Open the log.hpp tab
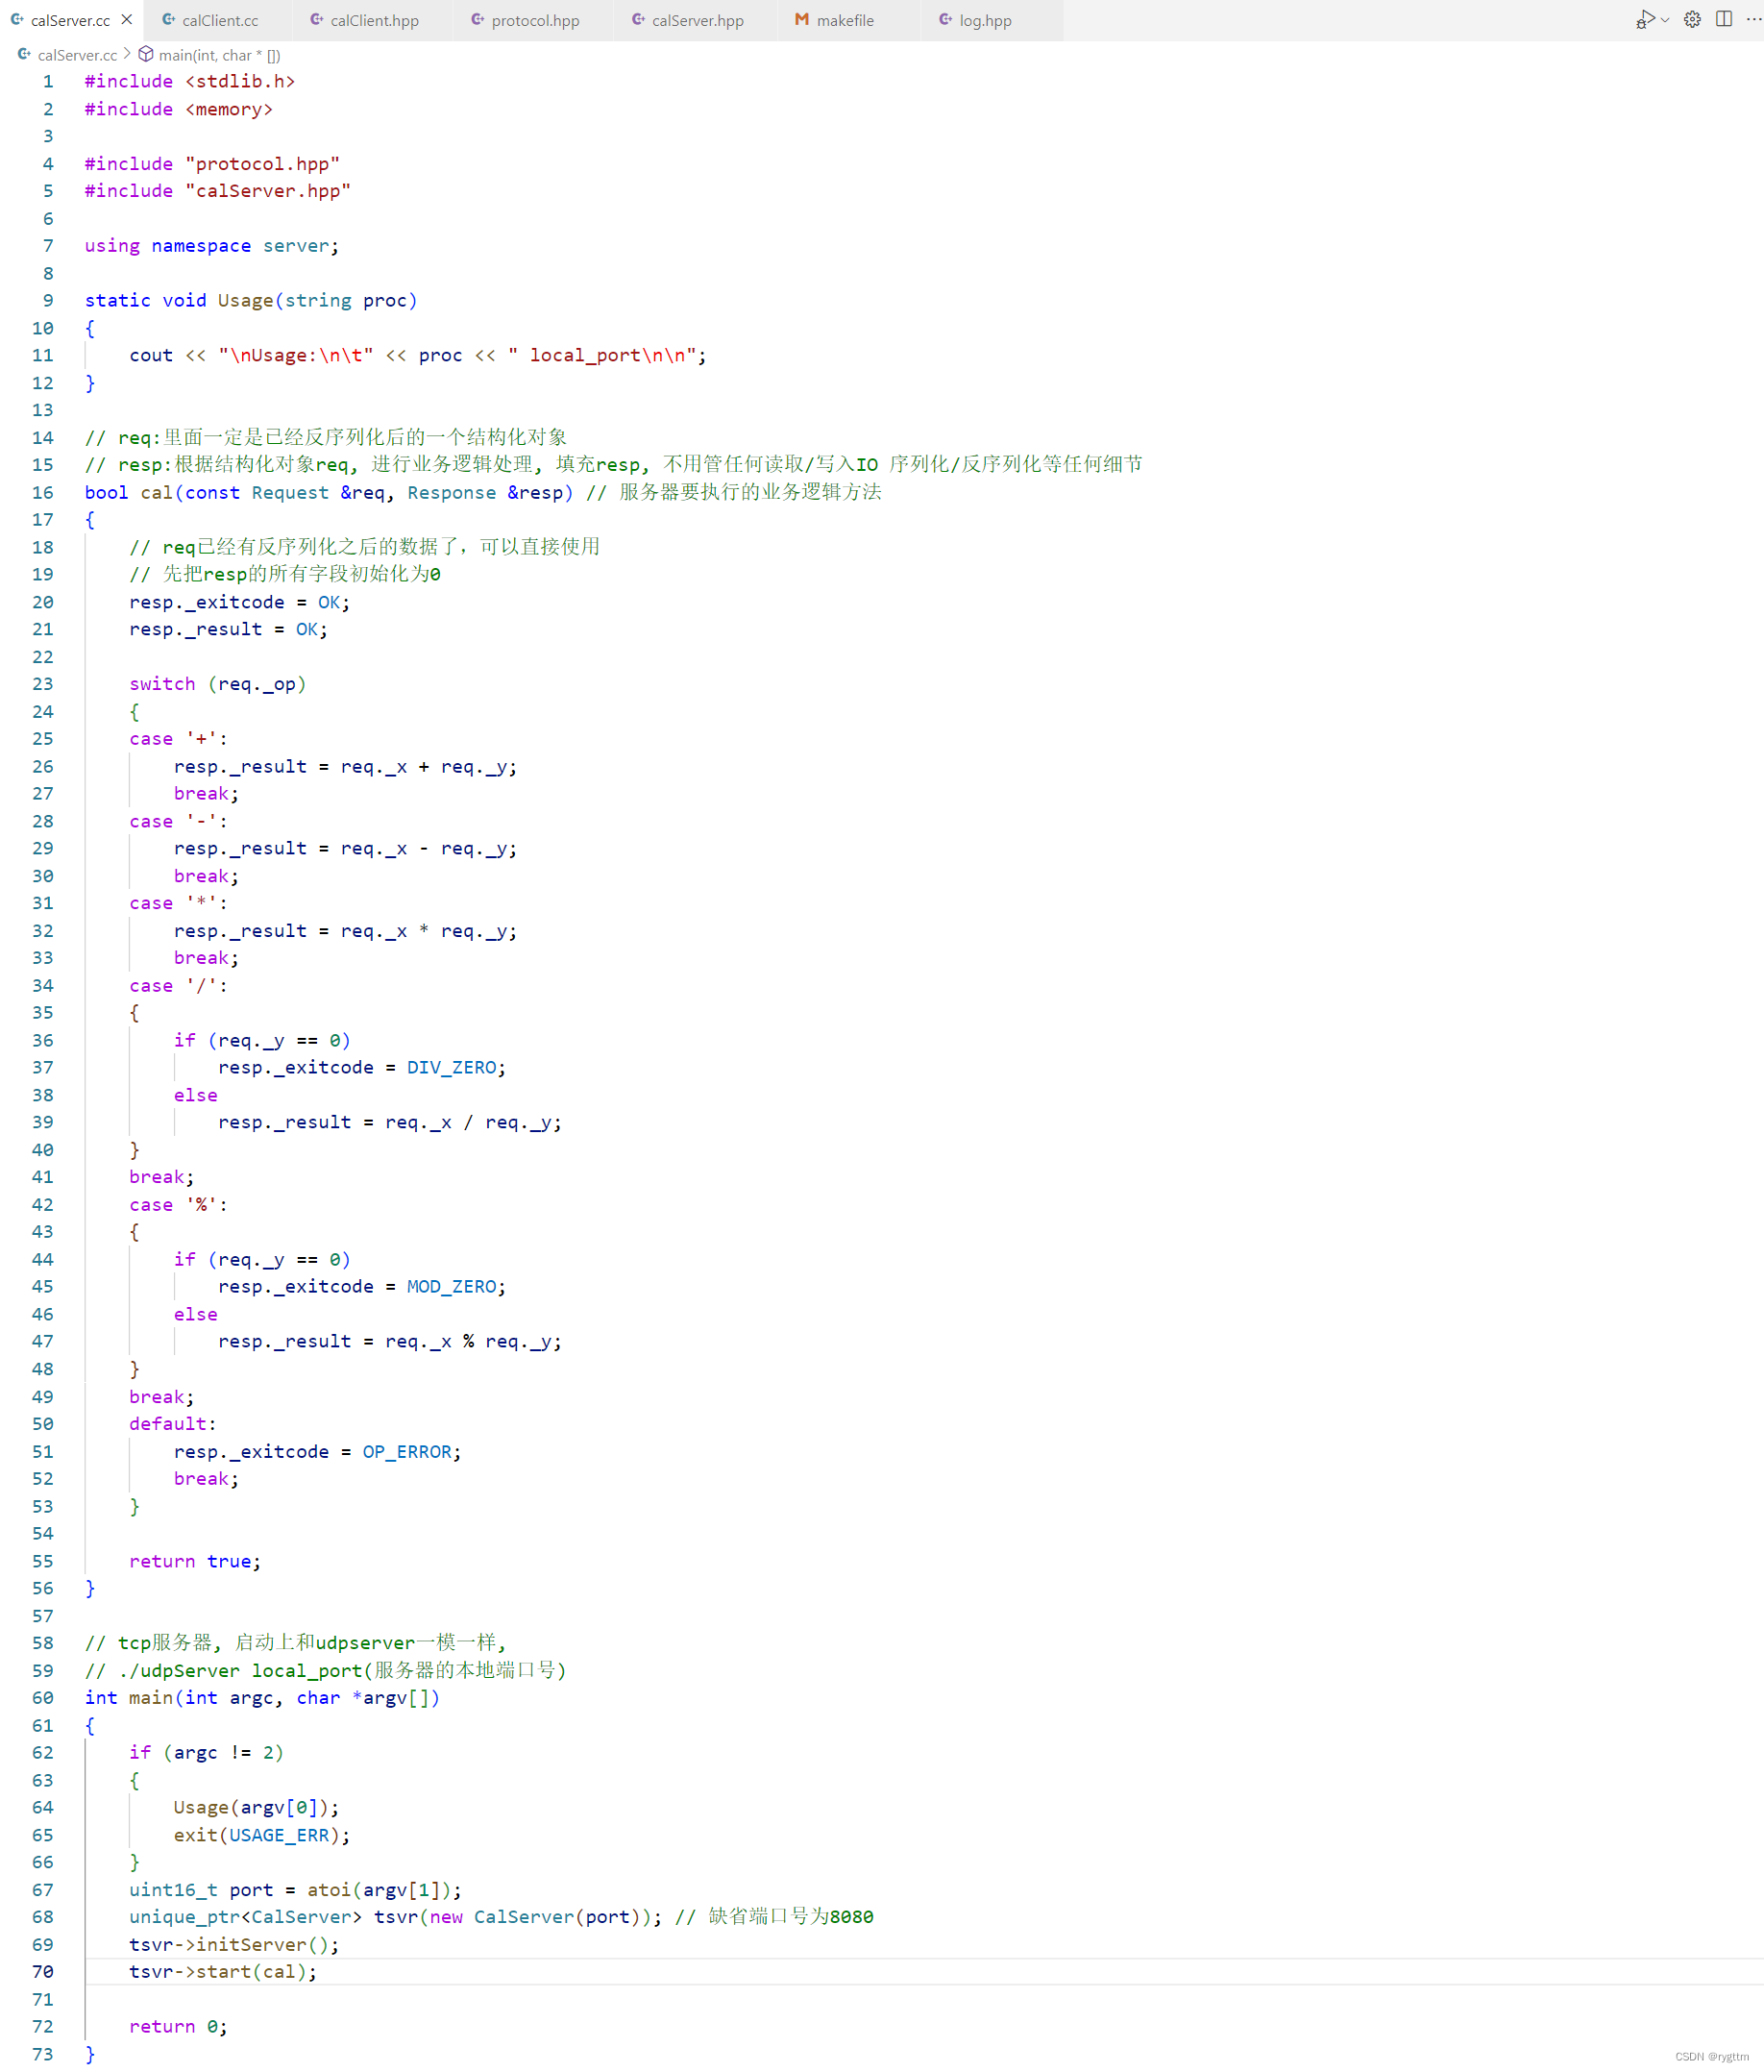Screen dimensions: 1764x2072 tap(985, 20)
